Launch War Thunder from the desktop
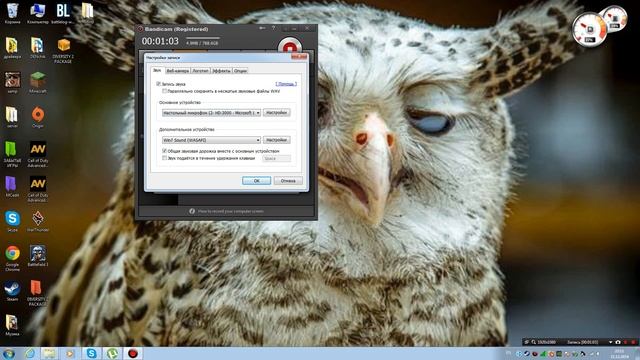Screen dimensions: 640x360 38,222
